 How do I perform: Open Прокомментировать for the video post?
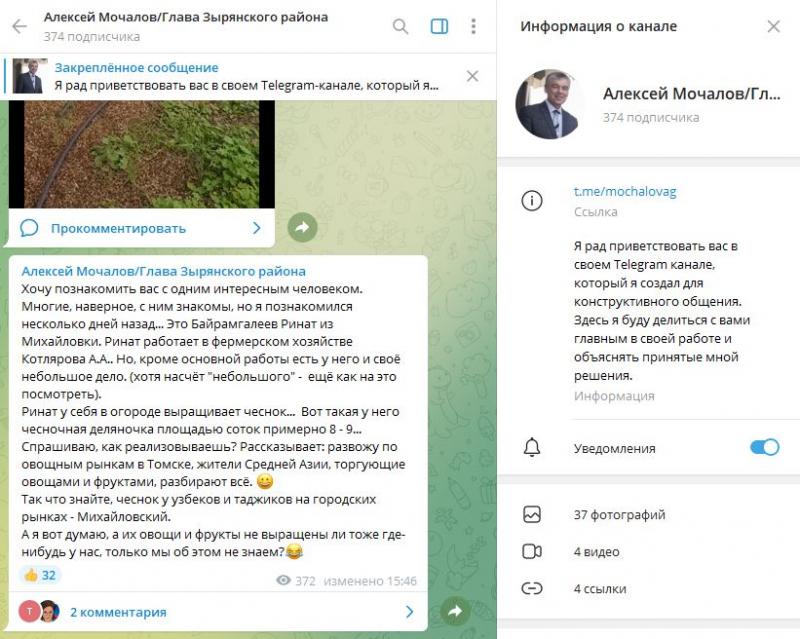pos(118,228)
